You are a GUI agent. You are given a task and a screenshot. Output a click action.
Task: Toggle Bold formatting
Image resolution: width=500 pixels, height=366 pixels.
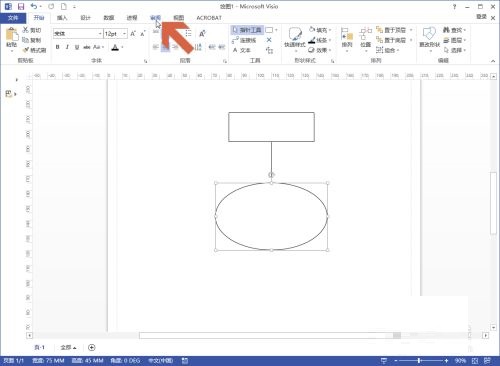coord(58,47)
